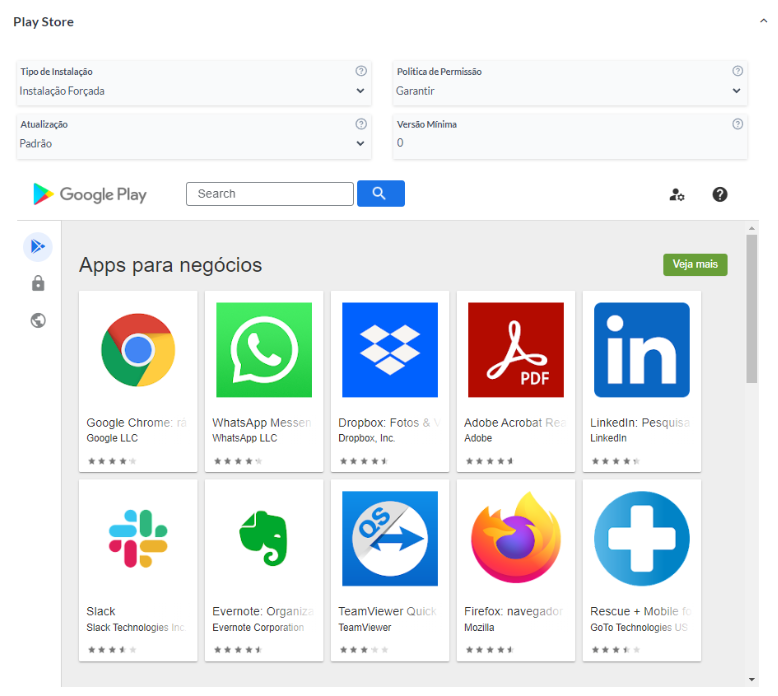This screenshot has width=778, height=696.
Task: Click the Slack Technologies developer name
Action: click(136, 628)
